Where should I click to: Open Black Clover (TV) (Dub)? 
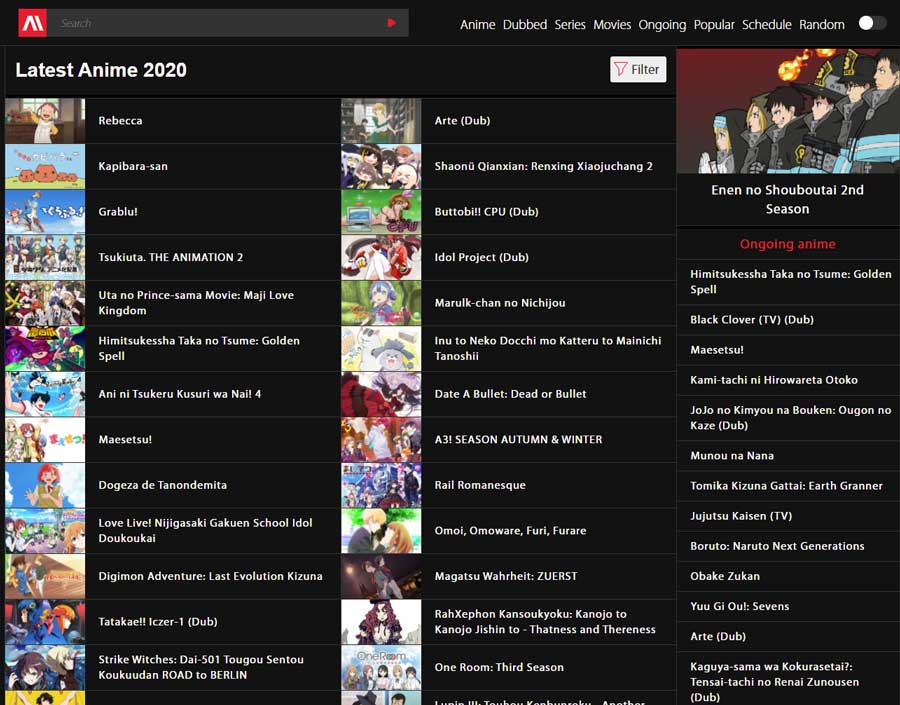(x=752, y=320)
